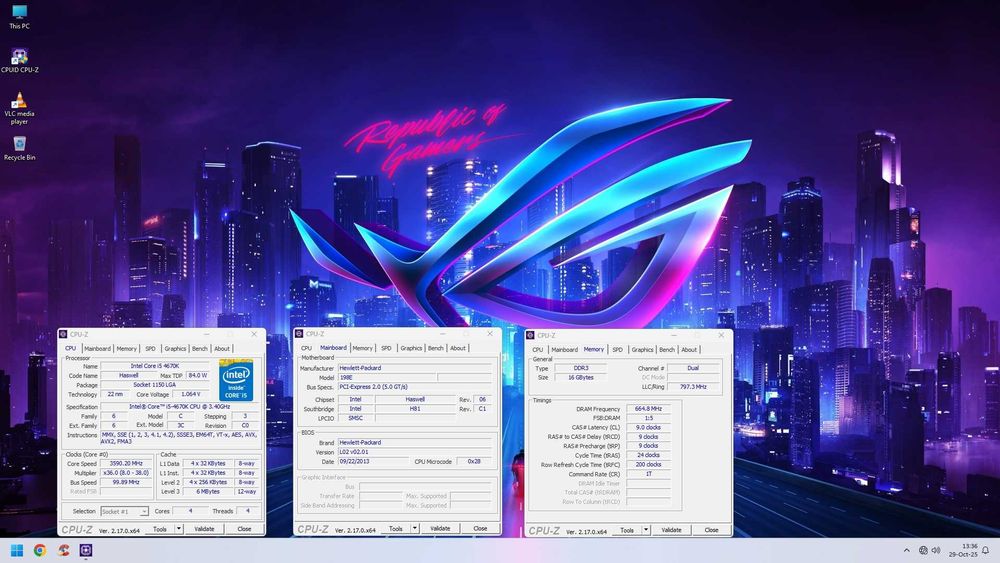This screenshot has width=1000, height=563.
Task: Switch to the CPU tab in the Memory tab window
Action: [x=538, y=349]
